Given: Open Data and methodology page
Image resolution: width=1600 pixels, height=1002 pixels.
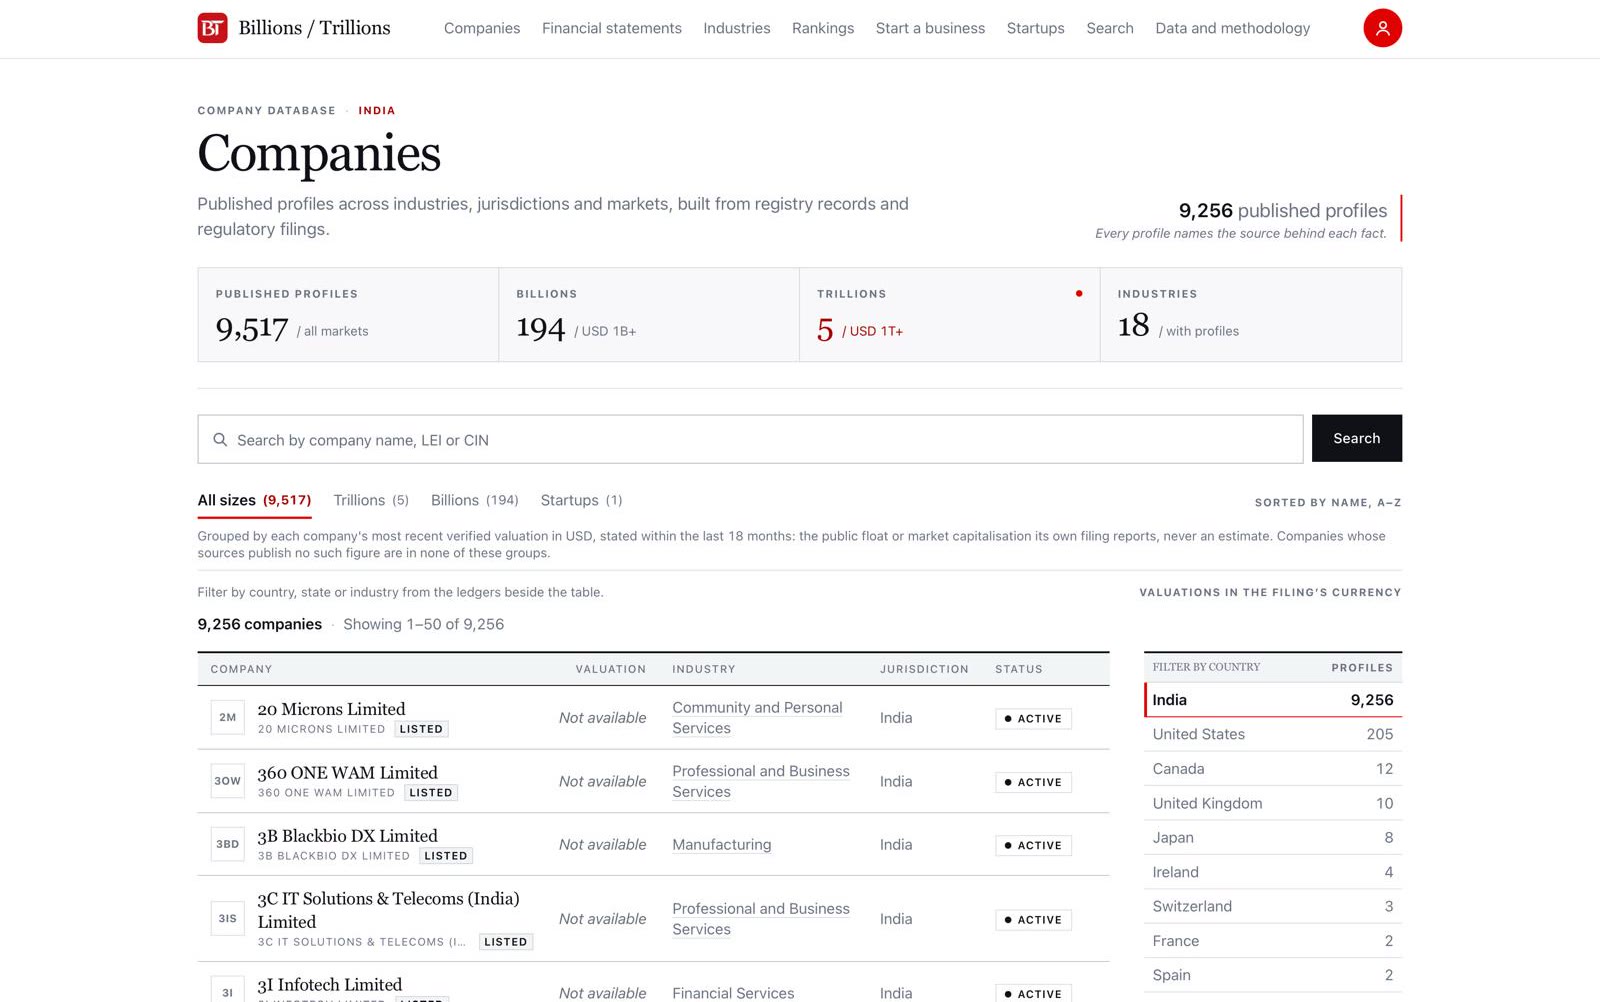Looking at the screenshot, I should tap(1233, 28).
